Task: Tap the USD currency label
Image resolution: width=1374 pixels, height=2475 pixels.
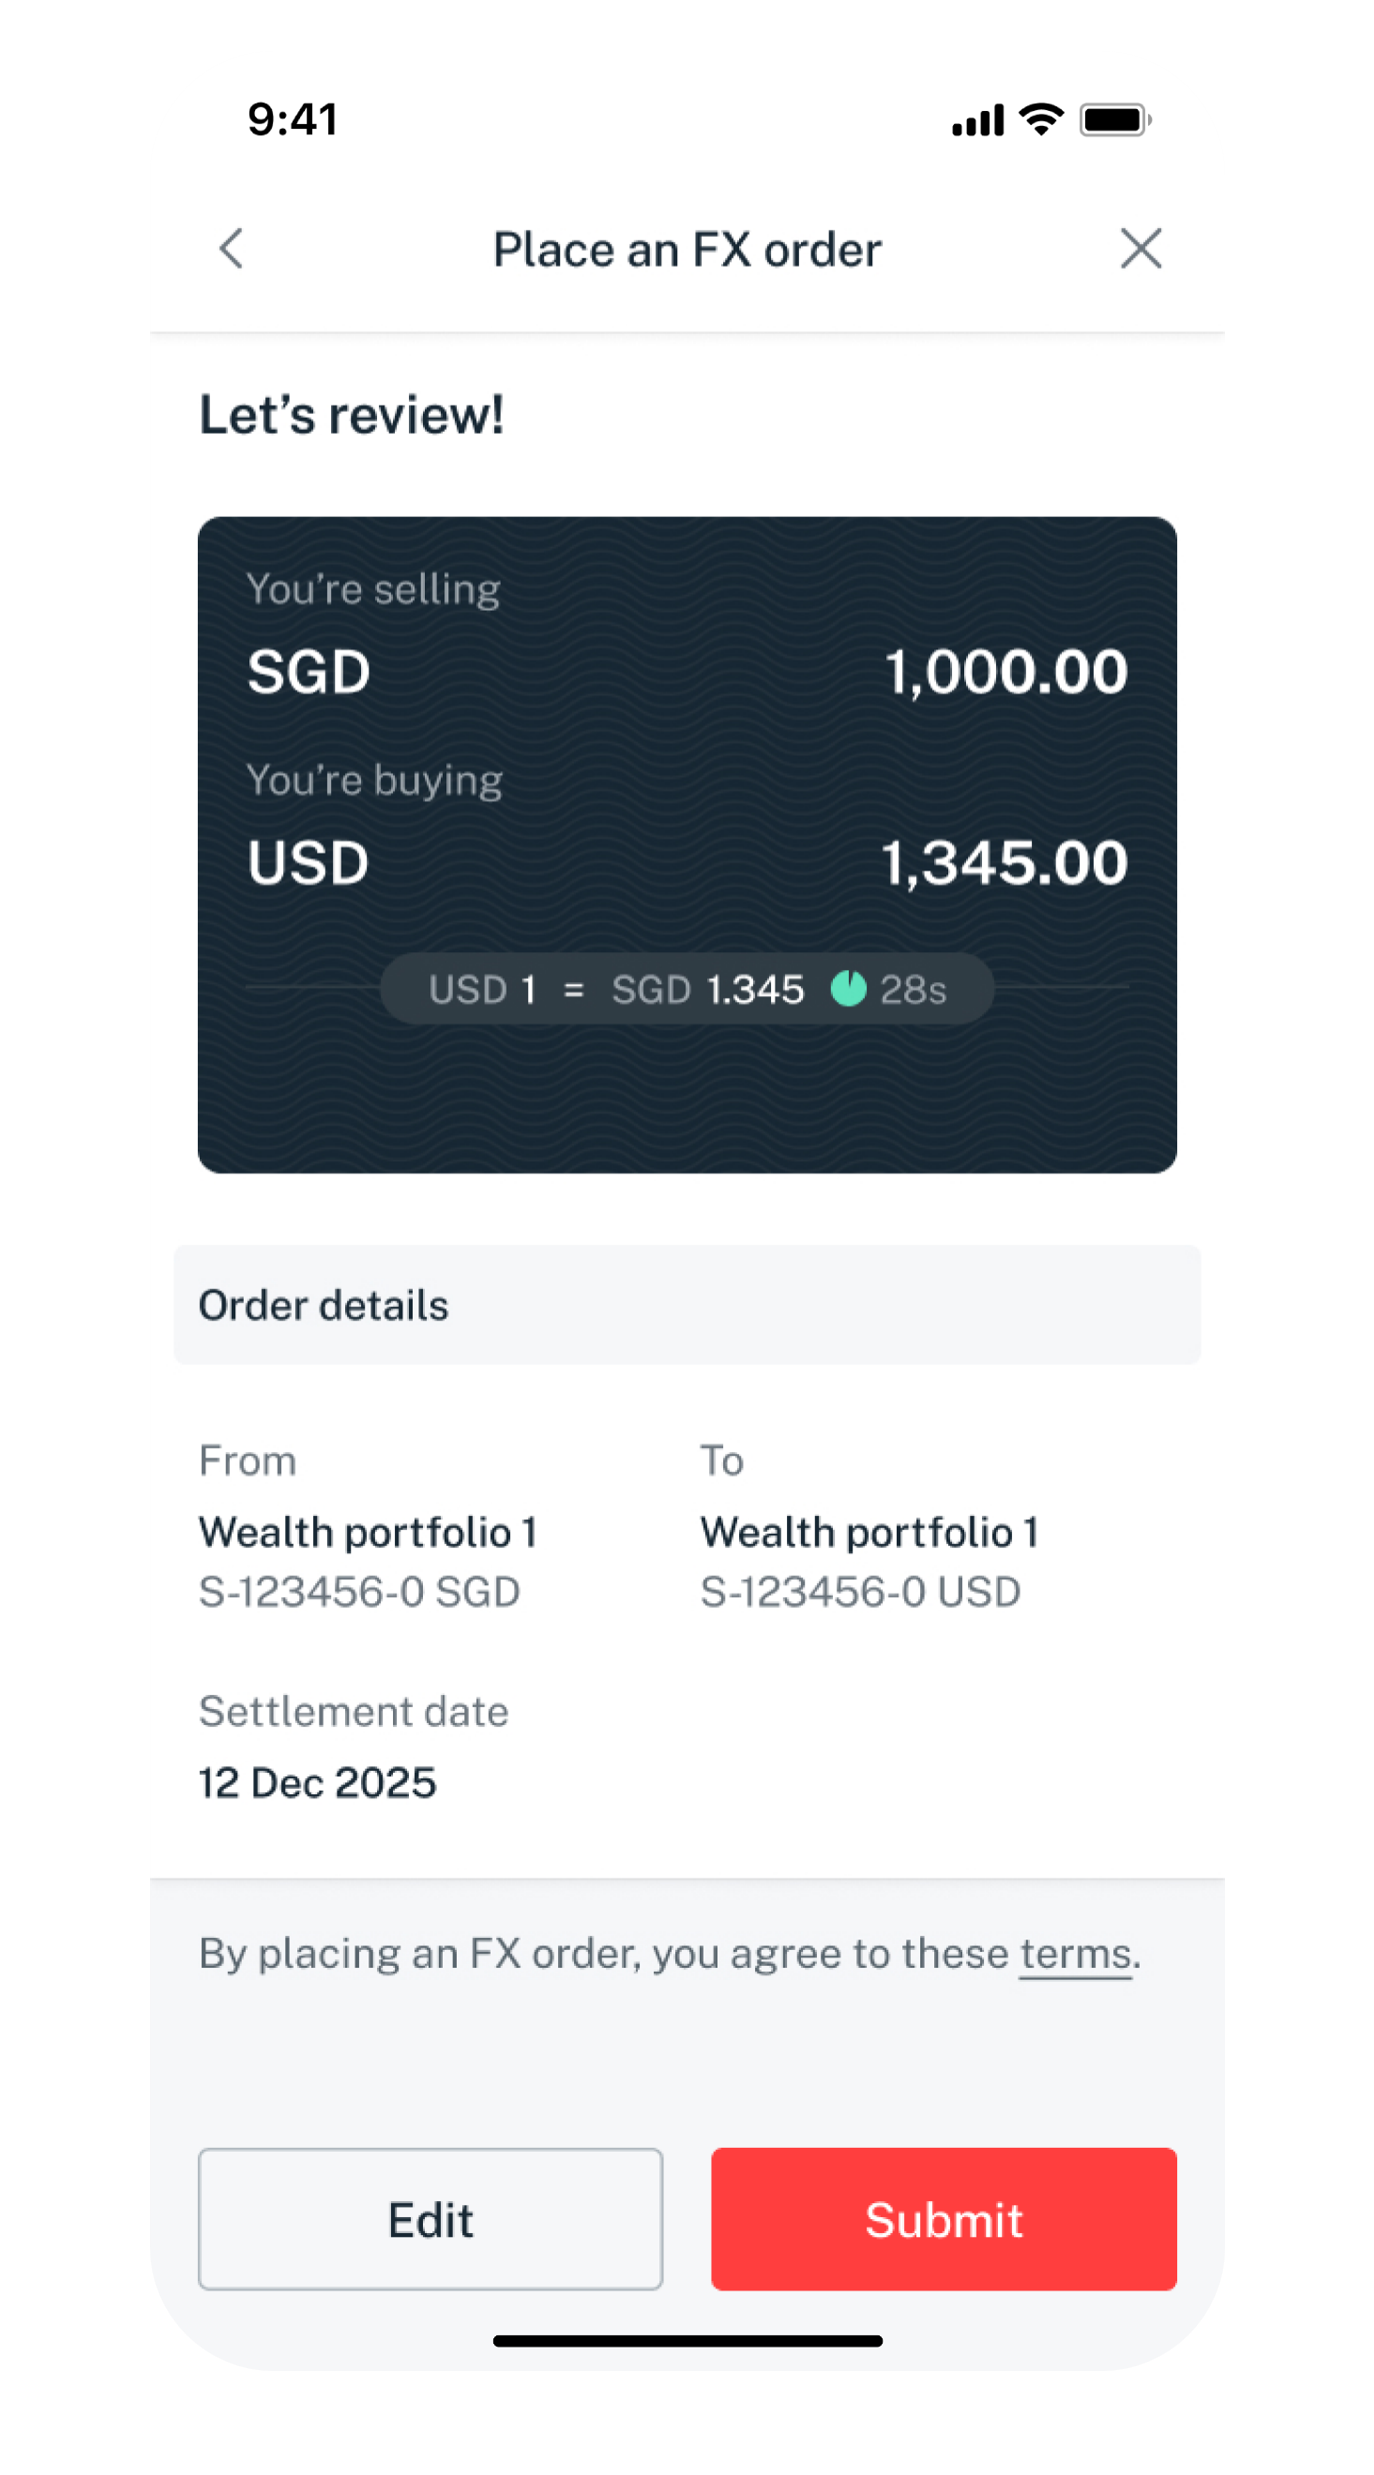Action: point(308,862)
